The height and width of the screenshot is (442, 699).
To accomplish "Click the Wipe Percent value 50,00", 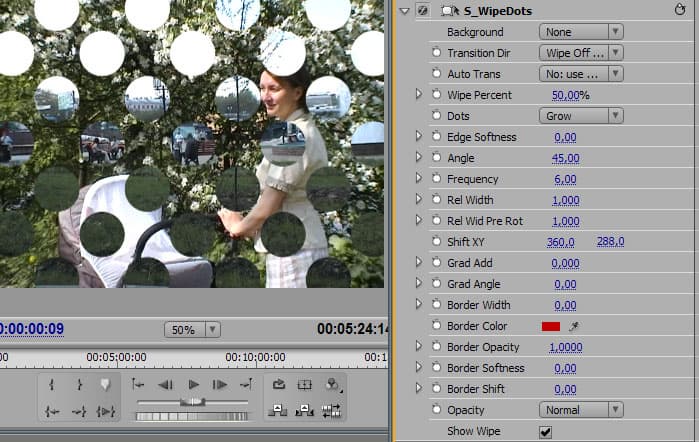I will click(x=566, y=95).
